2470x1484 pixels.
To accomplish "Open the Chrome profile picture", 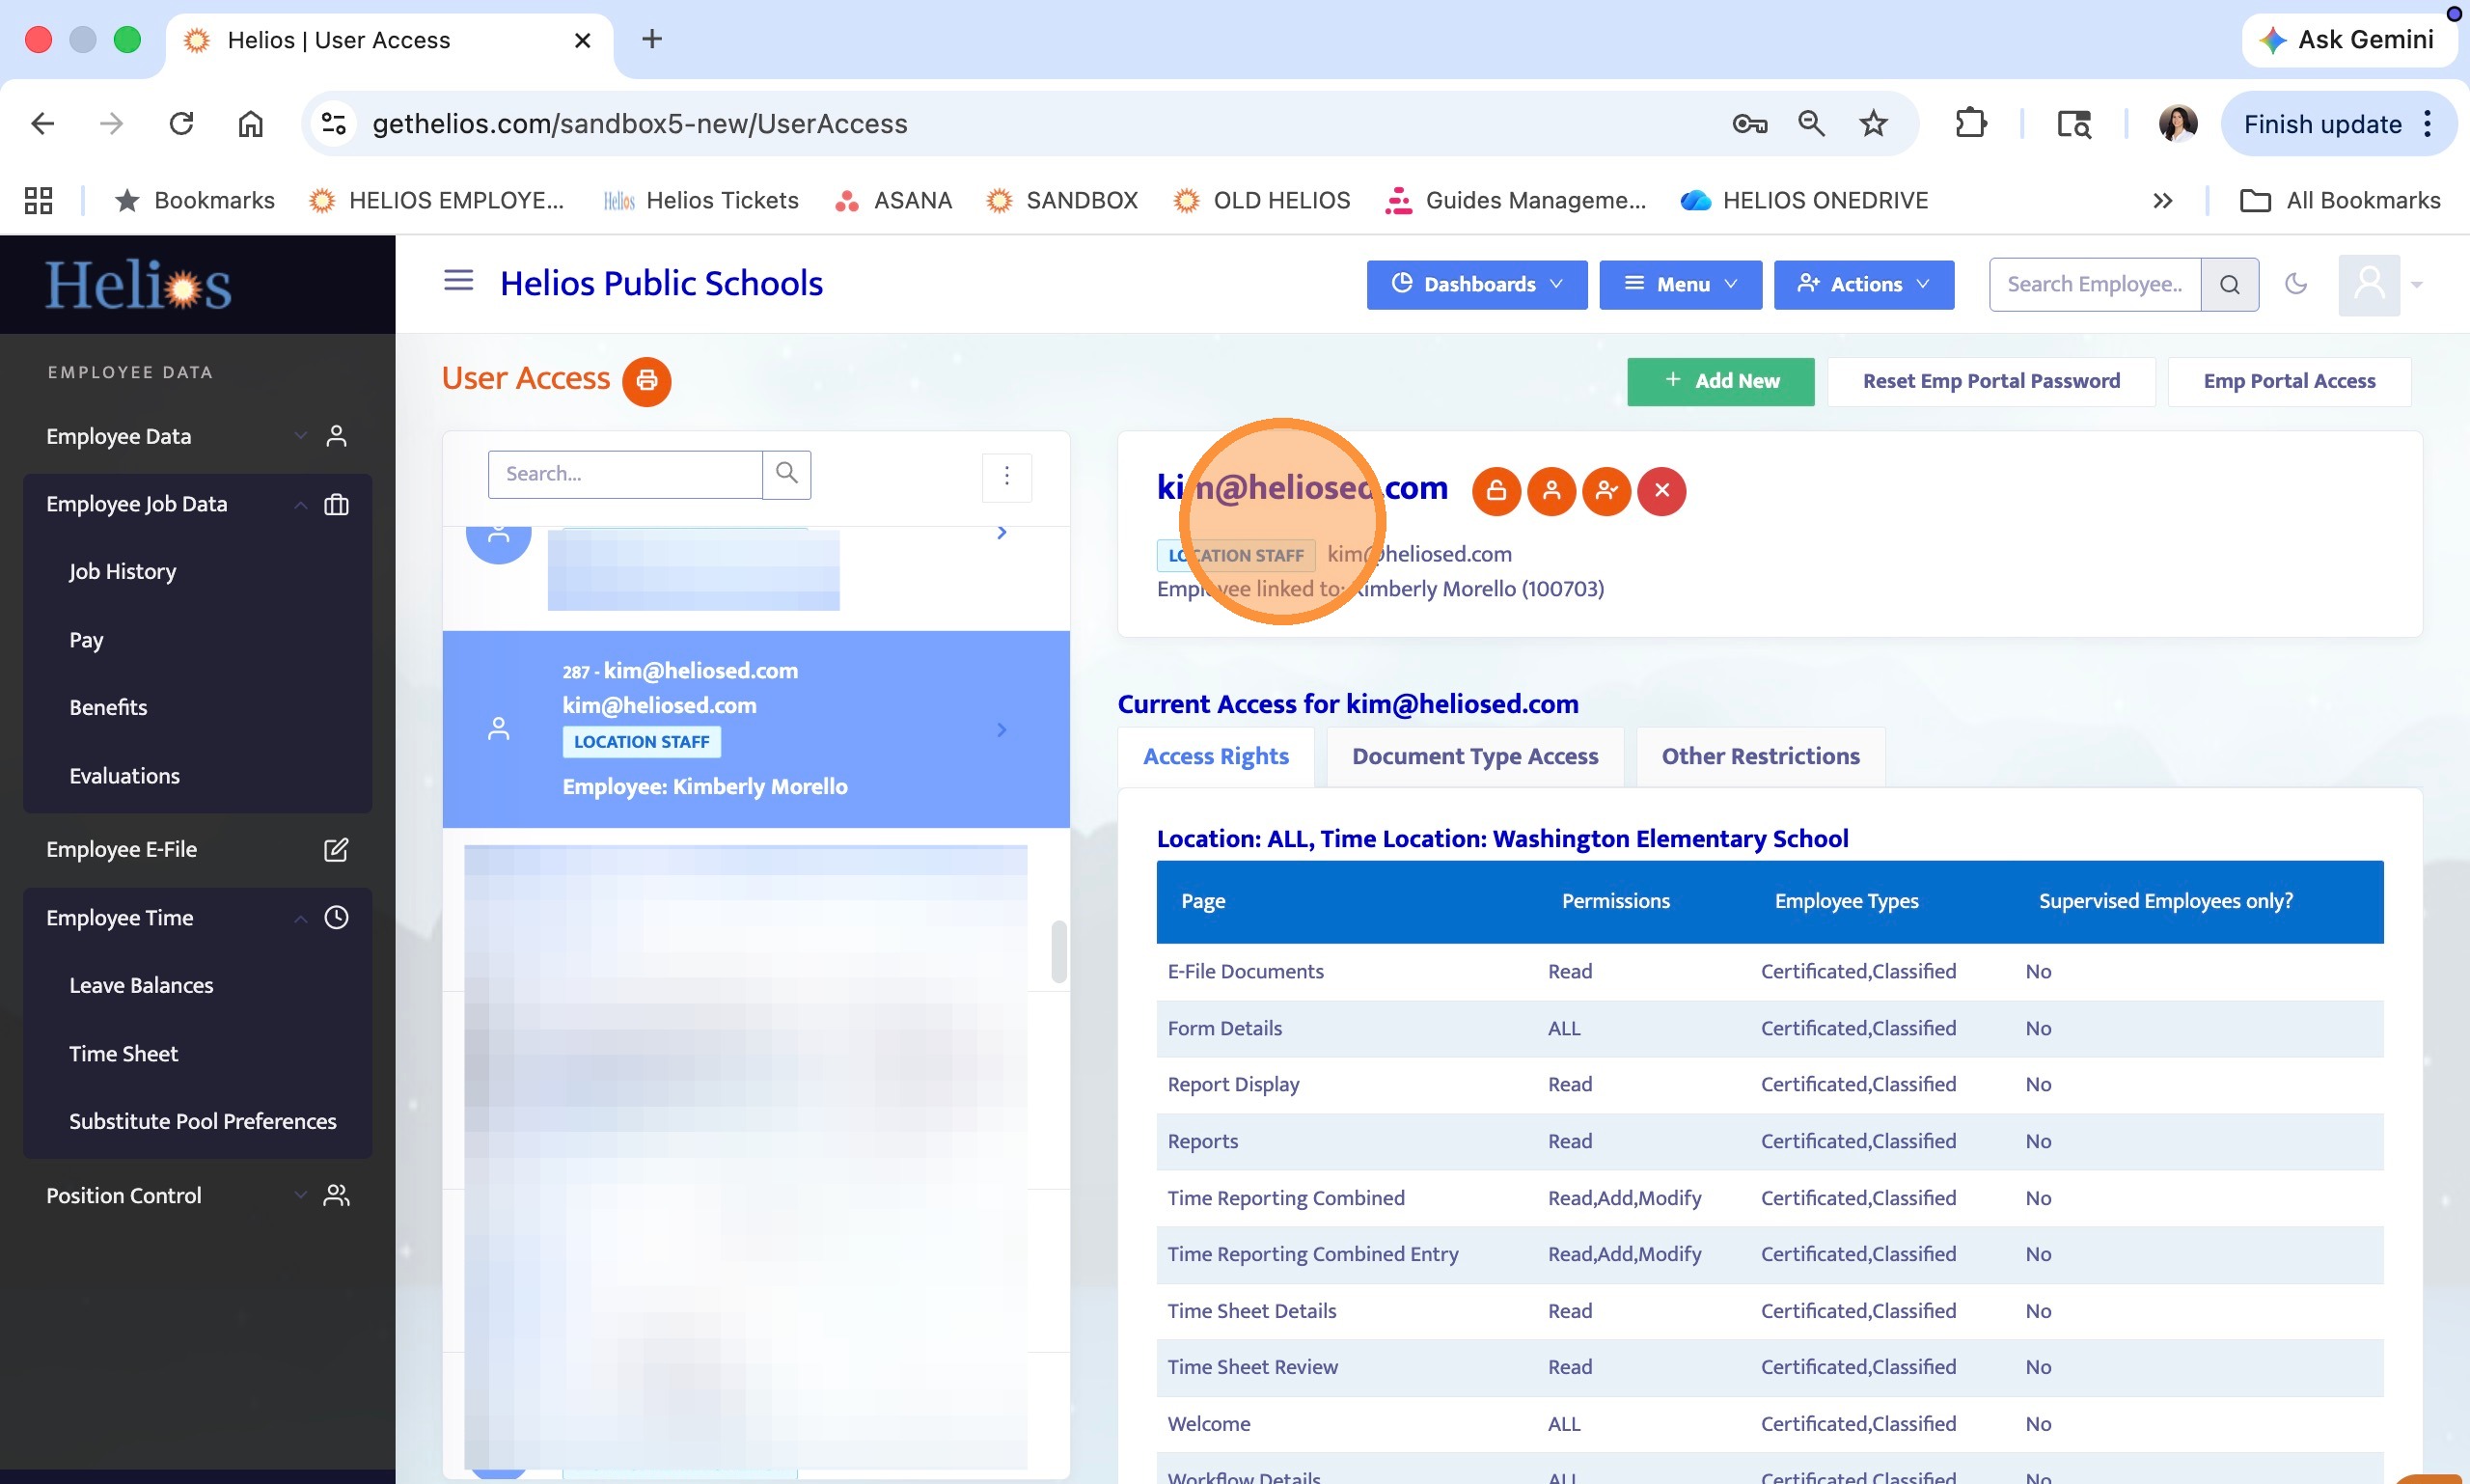I will click(x=2177, y=124).
